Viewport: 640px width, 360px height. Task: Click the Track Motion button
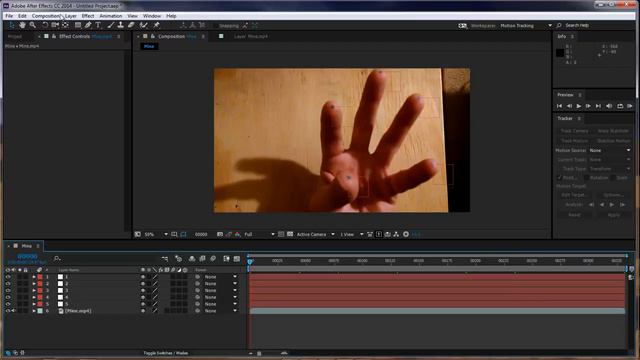point(574,141)
